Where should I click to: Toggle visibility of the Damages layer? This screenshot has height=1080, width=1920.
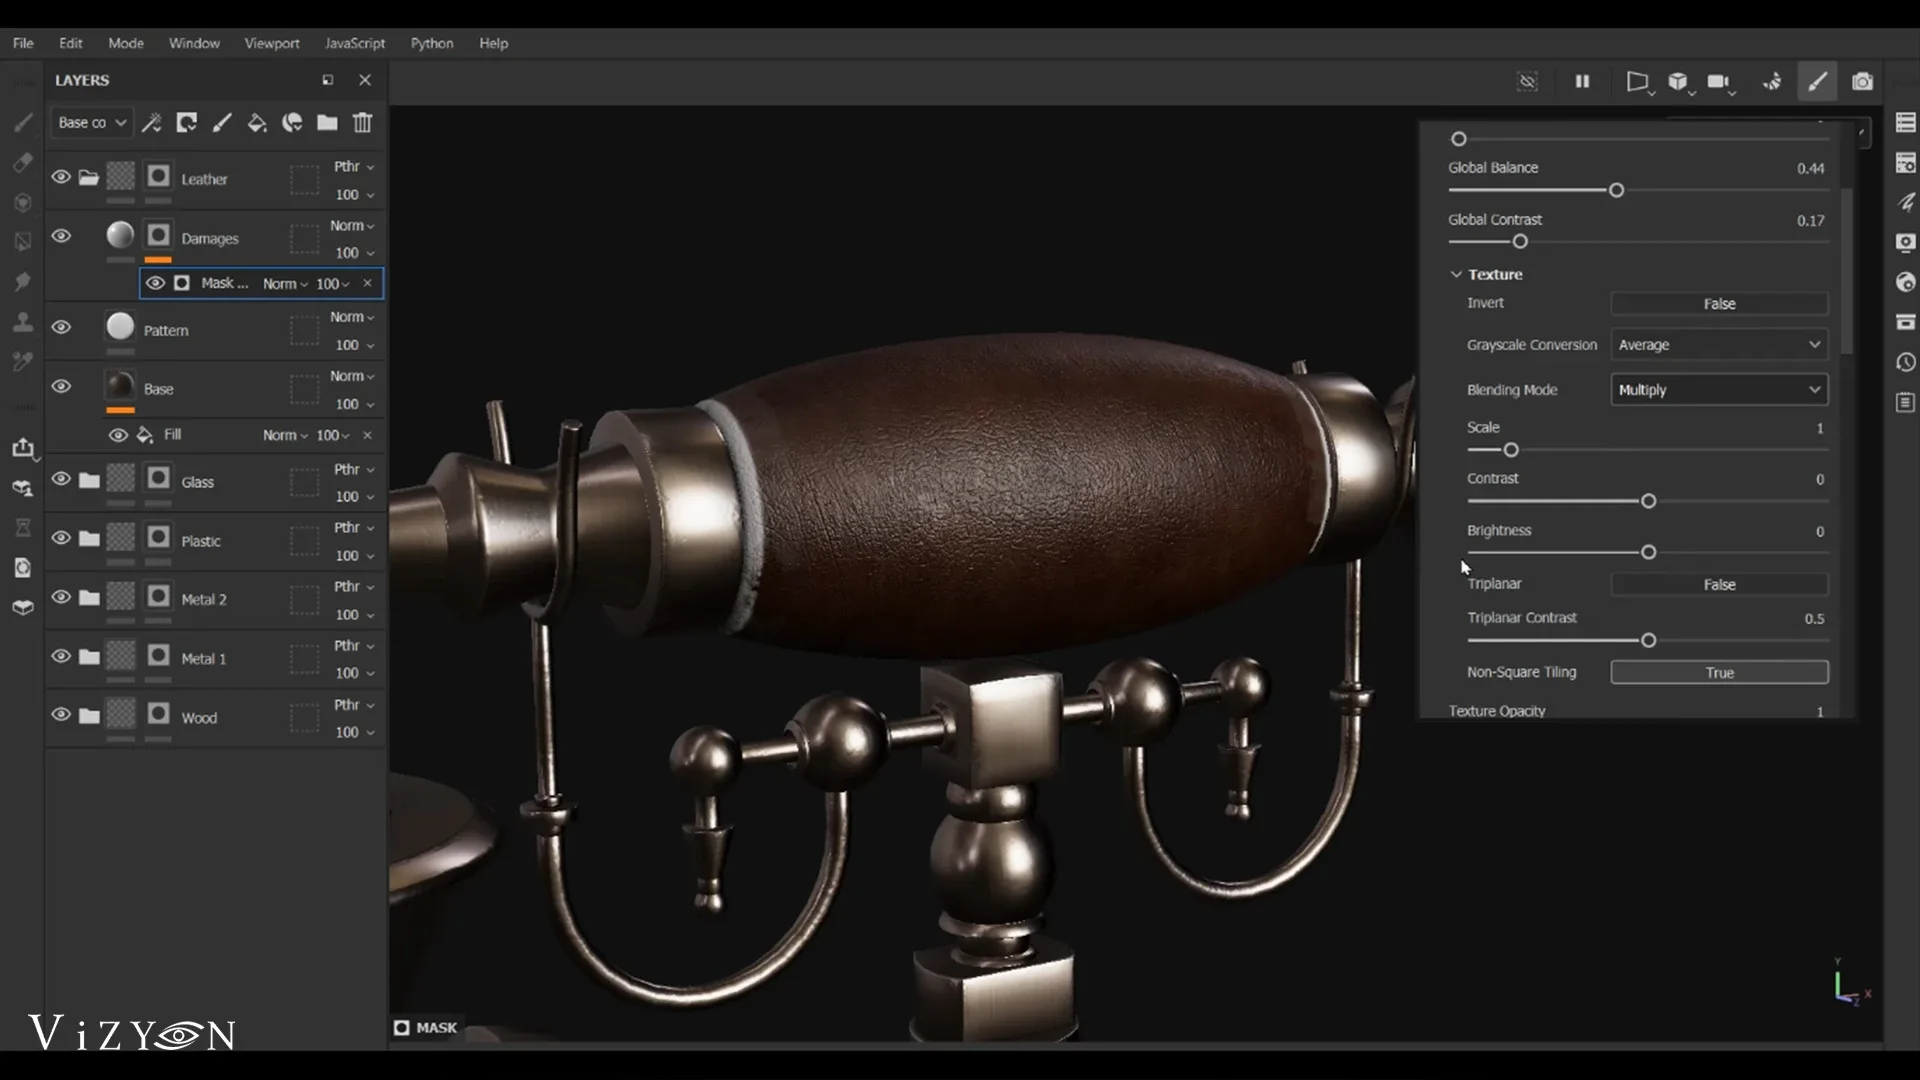(61, 235)
